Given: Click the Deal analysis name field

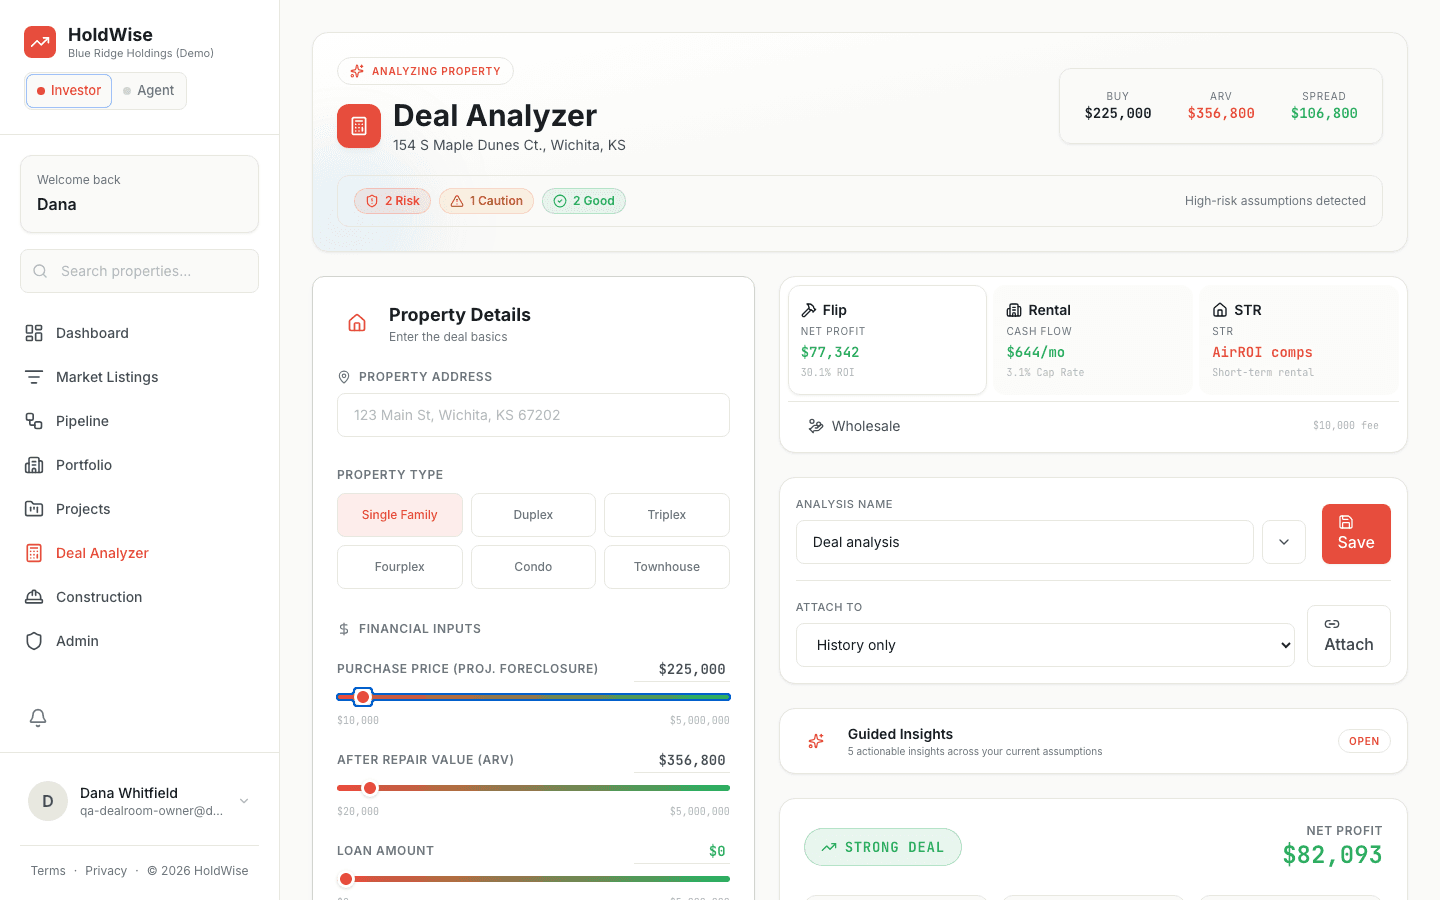Looking at the screenshot, I should click(1025, 542).
